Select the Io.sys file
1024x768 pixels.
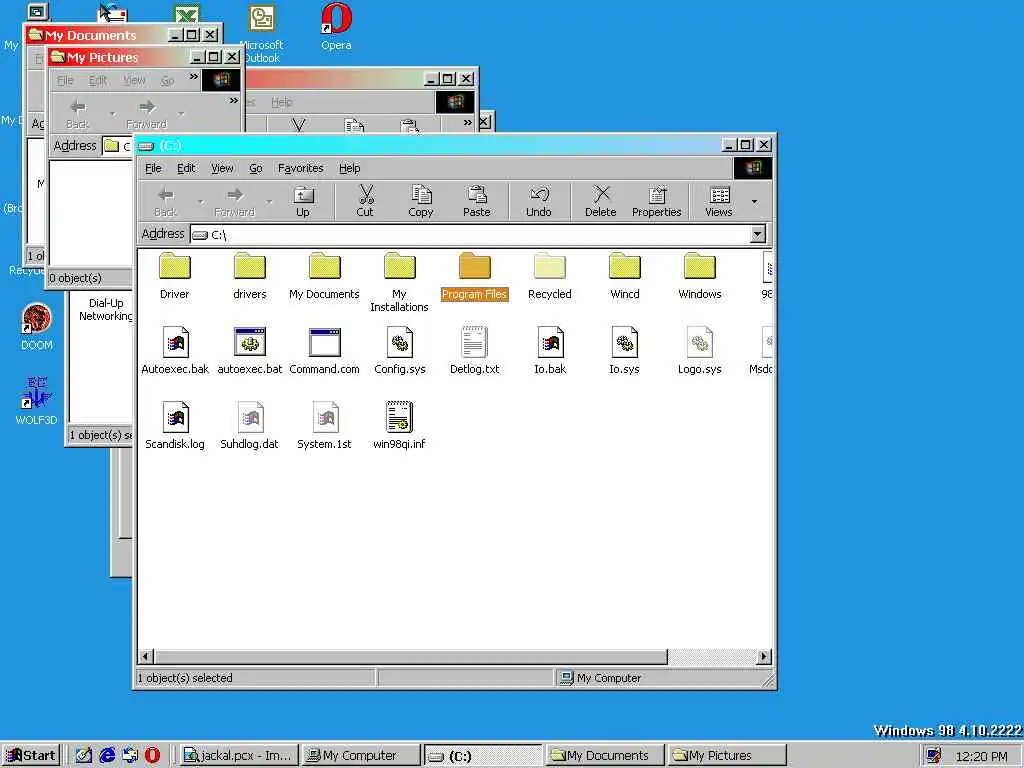pos(624,351)
